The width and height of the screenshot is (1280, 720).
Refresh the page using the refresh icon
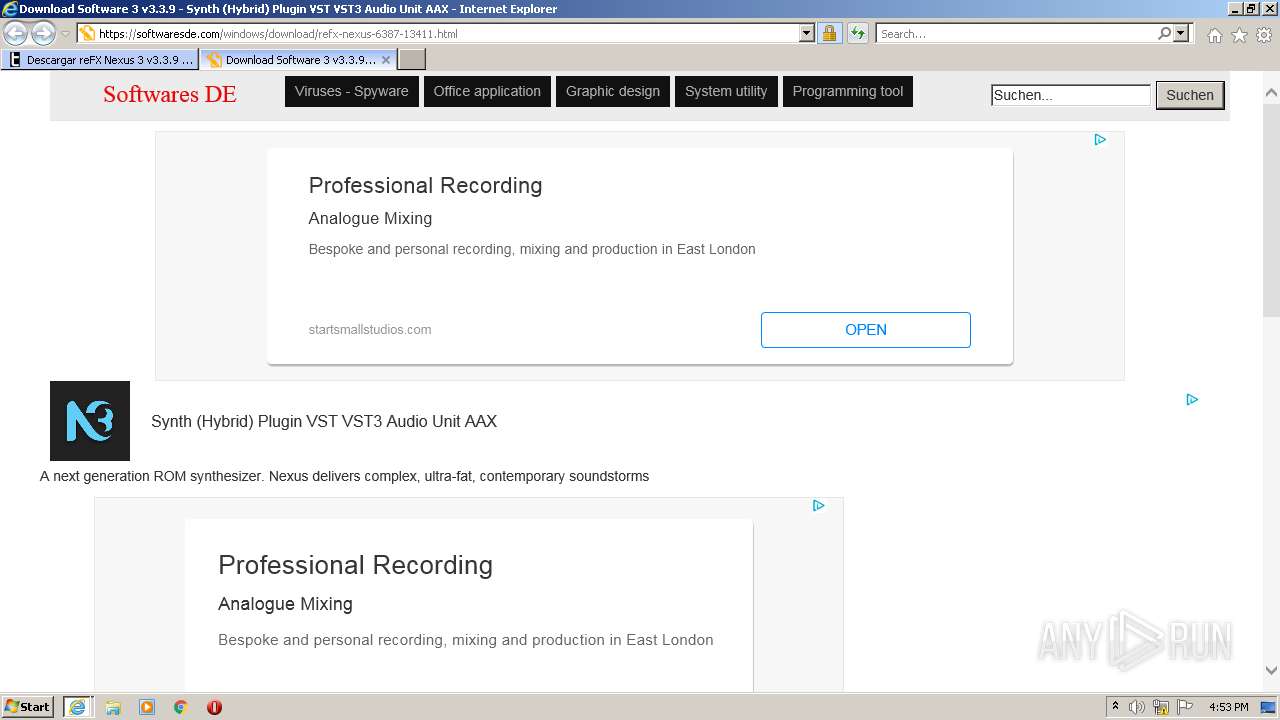(x=858, y=34)
